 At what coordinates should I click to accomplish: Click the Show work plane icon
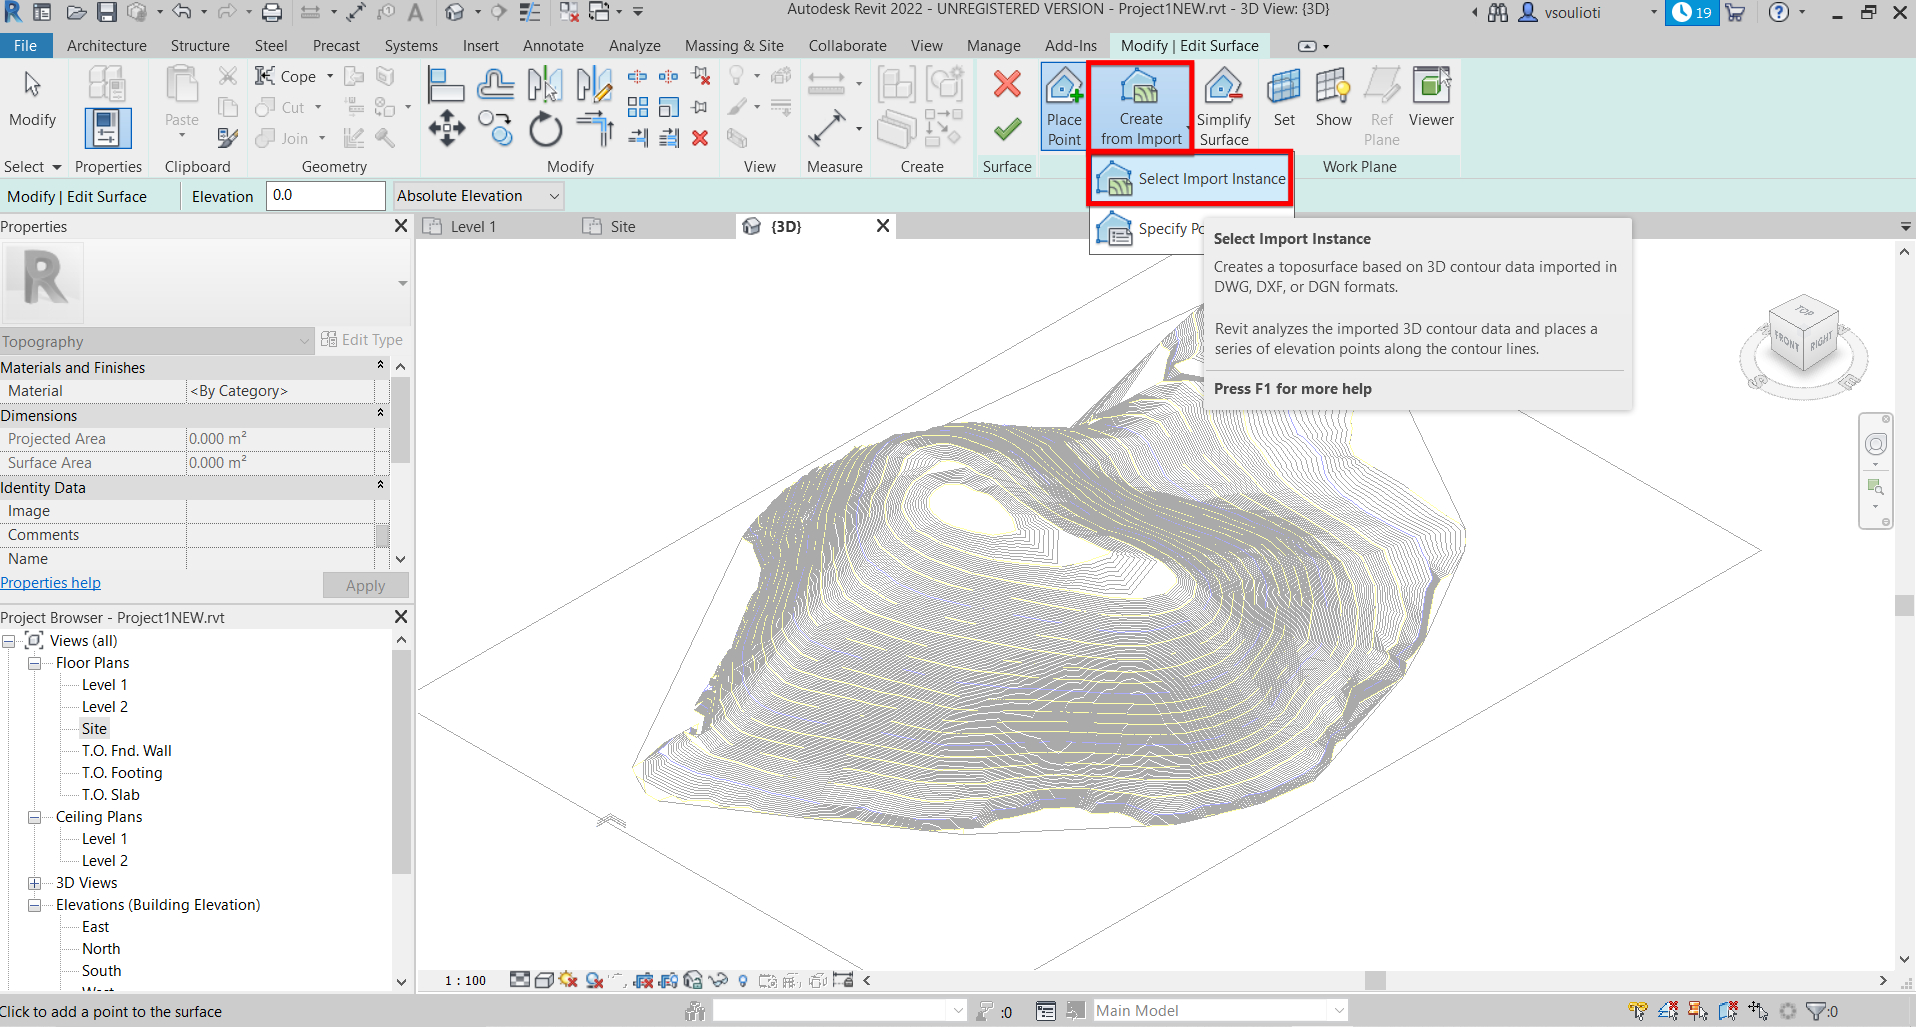point(1333,98)
